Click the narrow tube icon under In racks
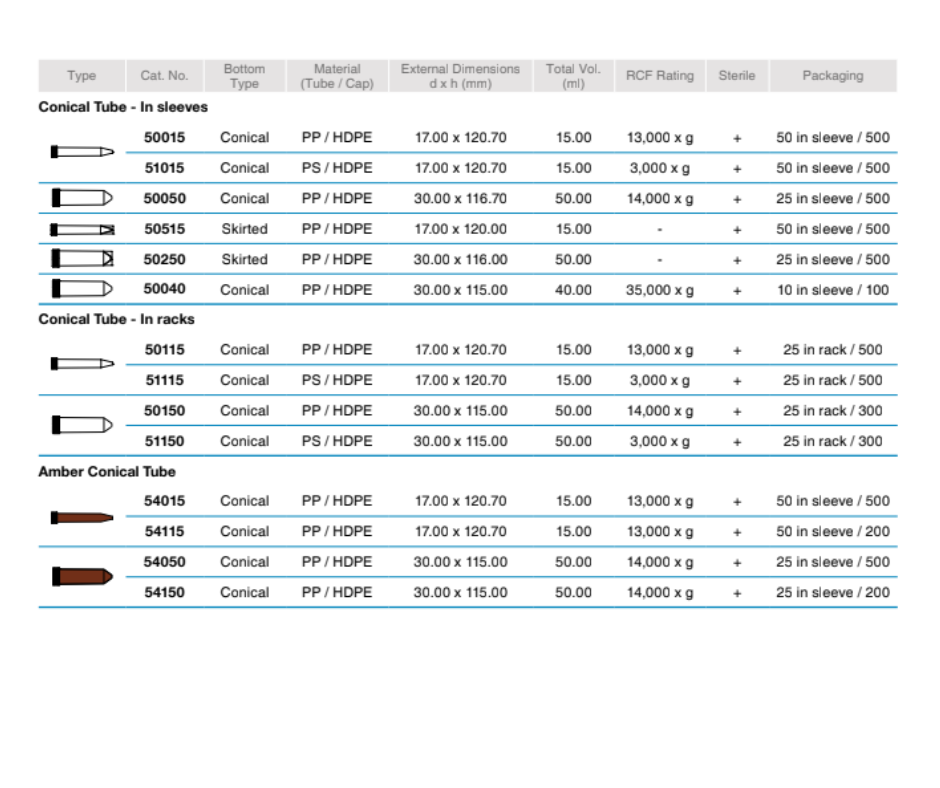The image size is (940, 788). pos(82,364)
